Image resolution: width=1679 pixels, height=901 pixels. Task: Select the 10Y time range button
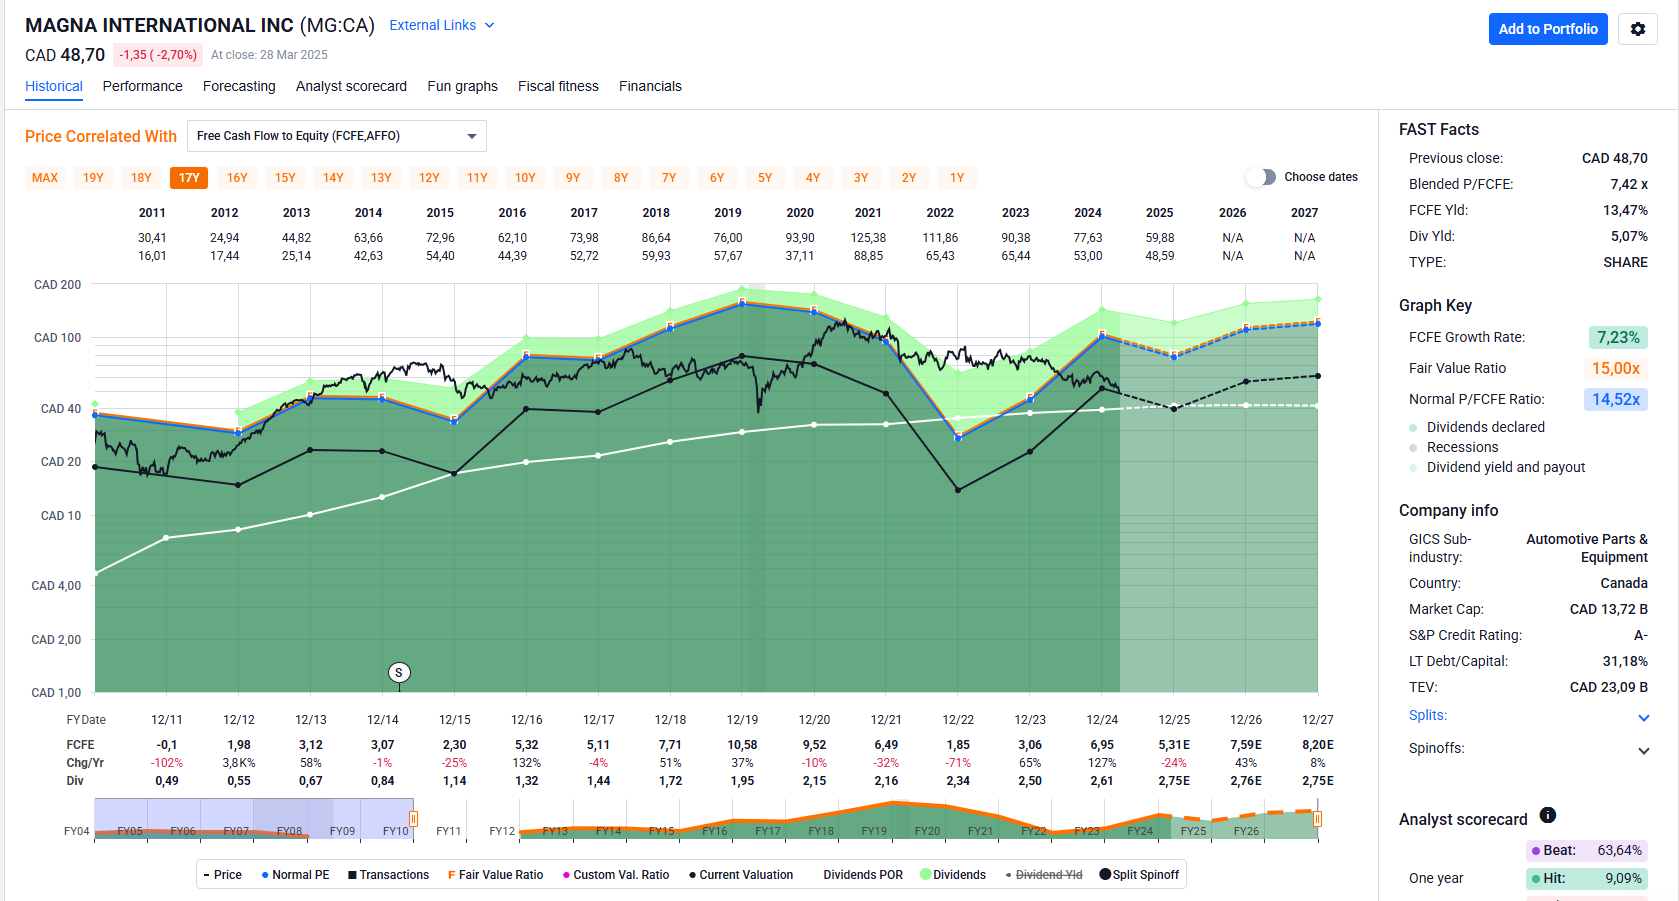[525, 178]
